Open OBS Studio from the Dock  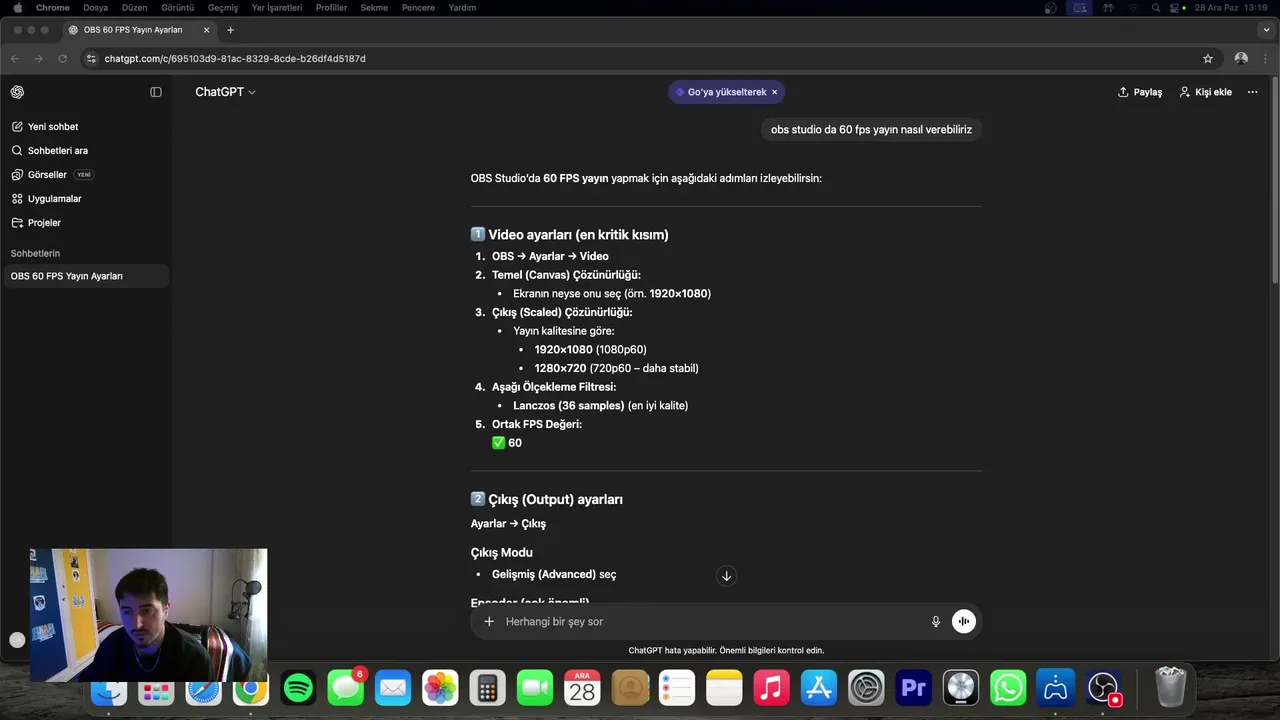point(1103,688)
